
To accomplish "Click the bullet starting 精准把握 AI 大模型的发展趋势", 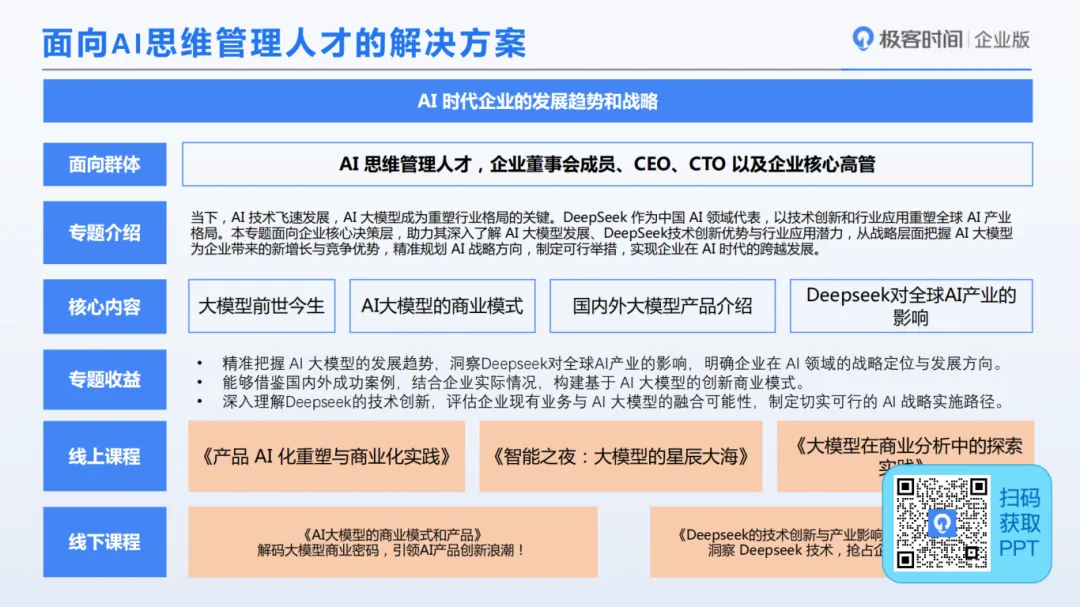I will (x=612, y=364).
